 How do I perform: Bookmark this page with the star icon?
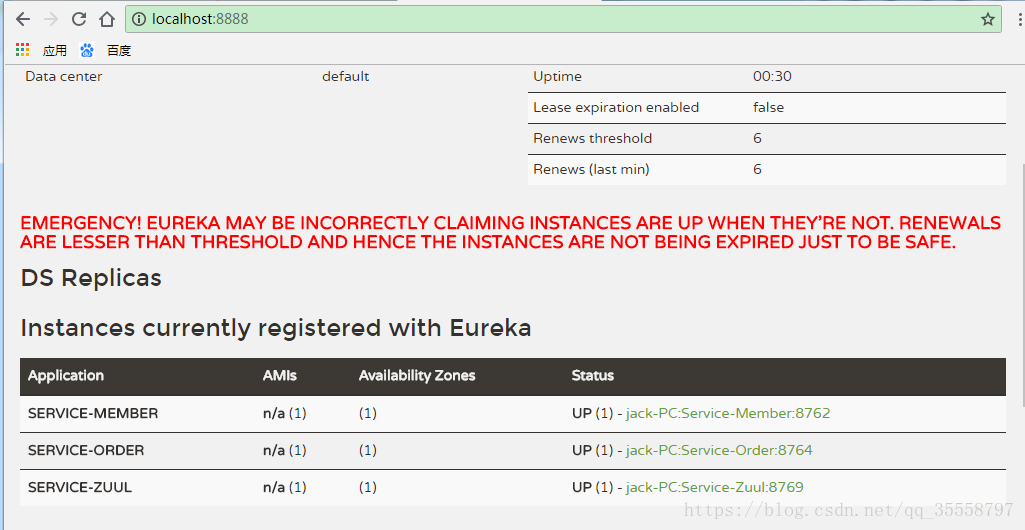tap(987, 19)
